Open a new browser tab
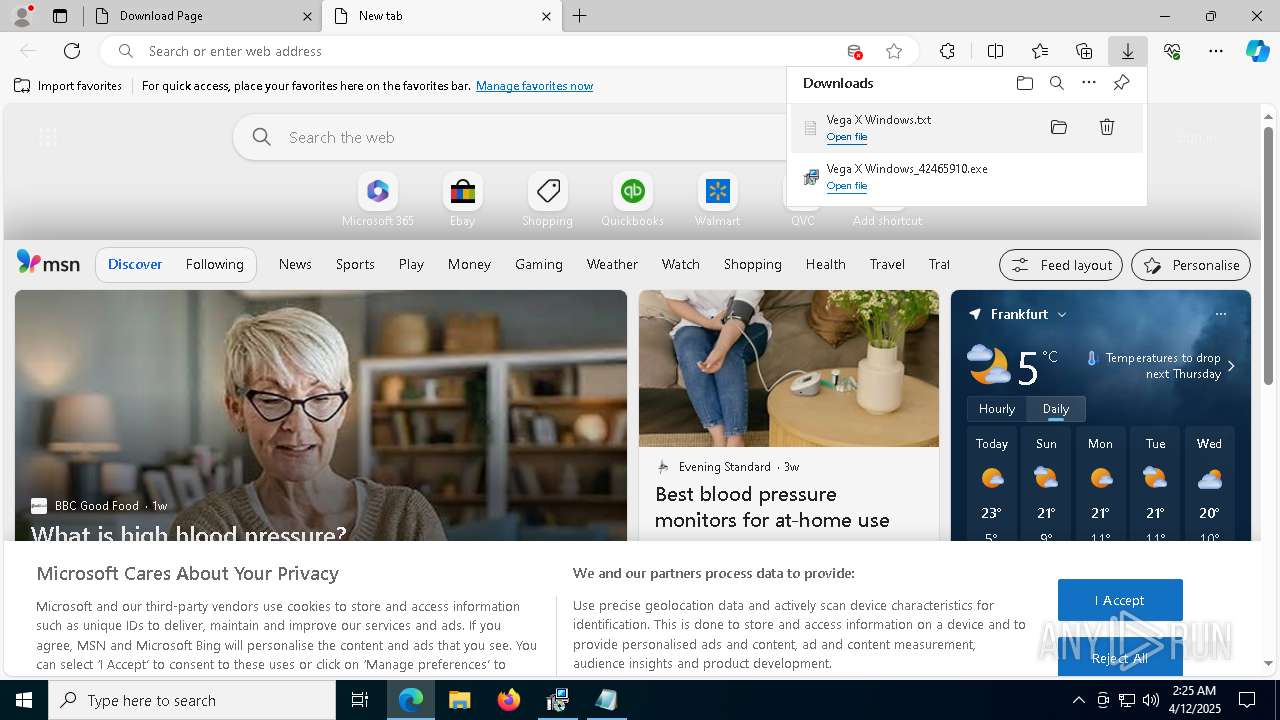This screenshot has height=720, width=1280. [x=580, y=16]
